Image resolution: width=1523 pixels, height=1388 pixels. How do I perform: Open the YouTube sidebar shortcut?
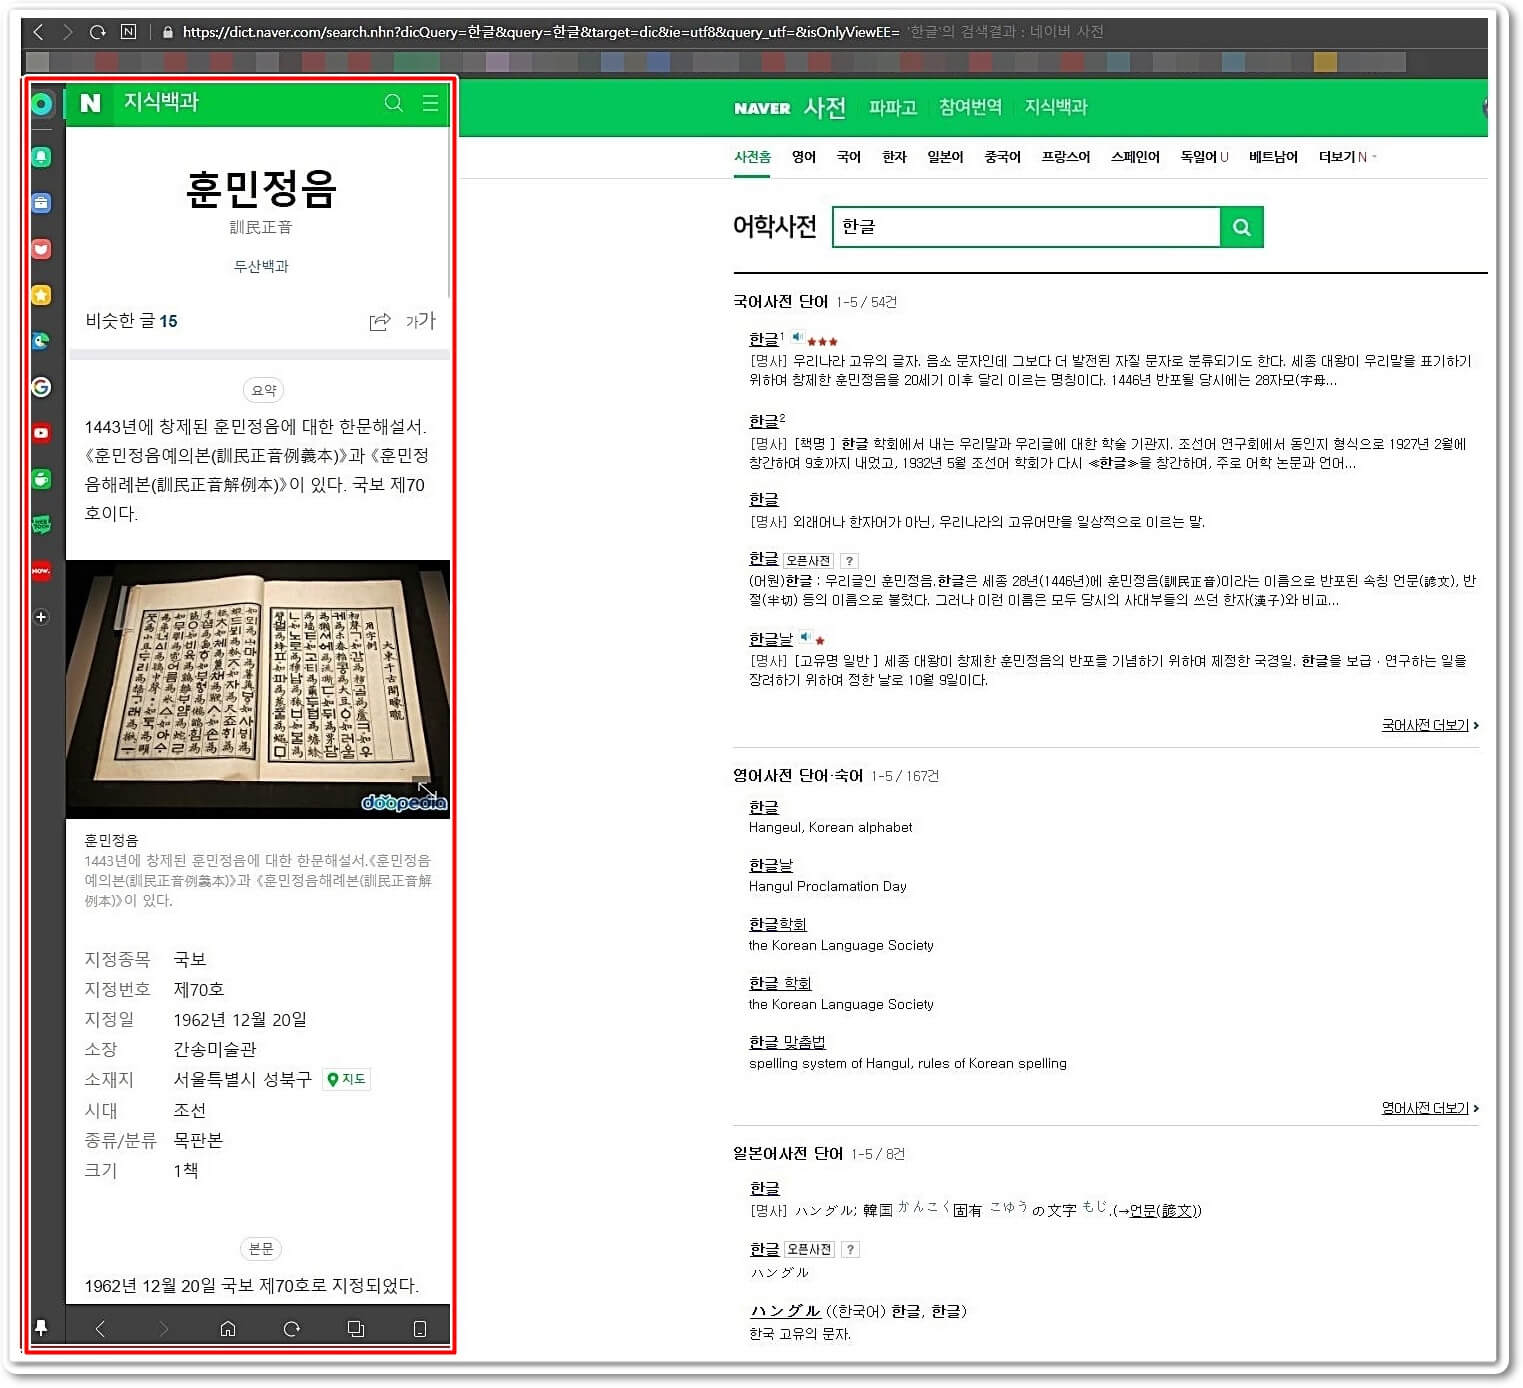[x=41, y=433]
